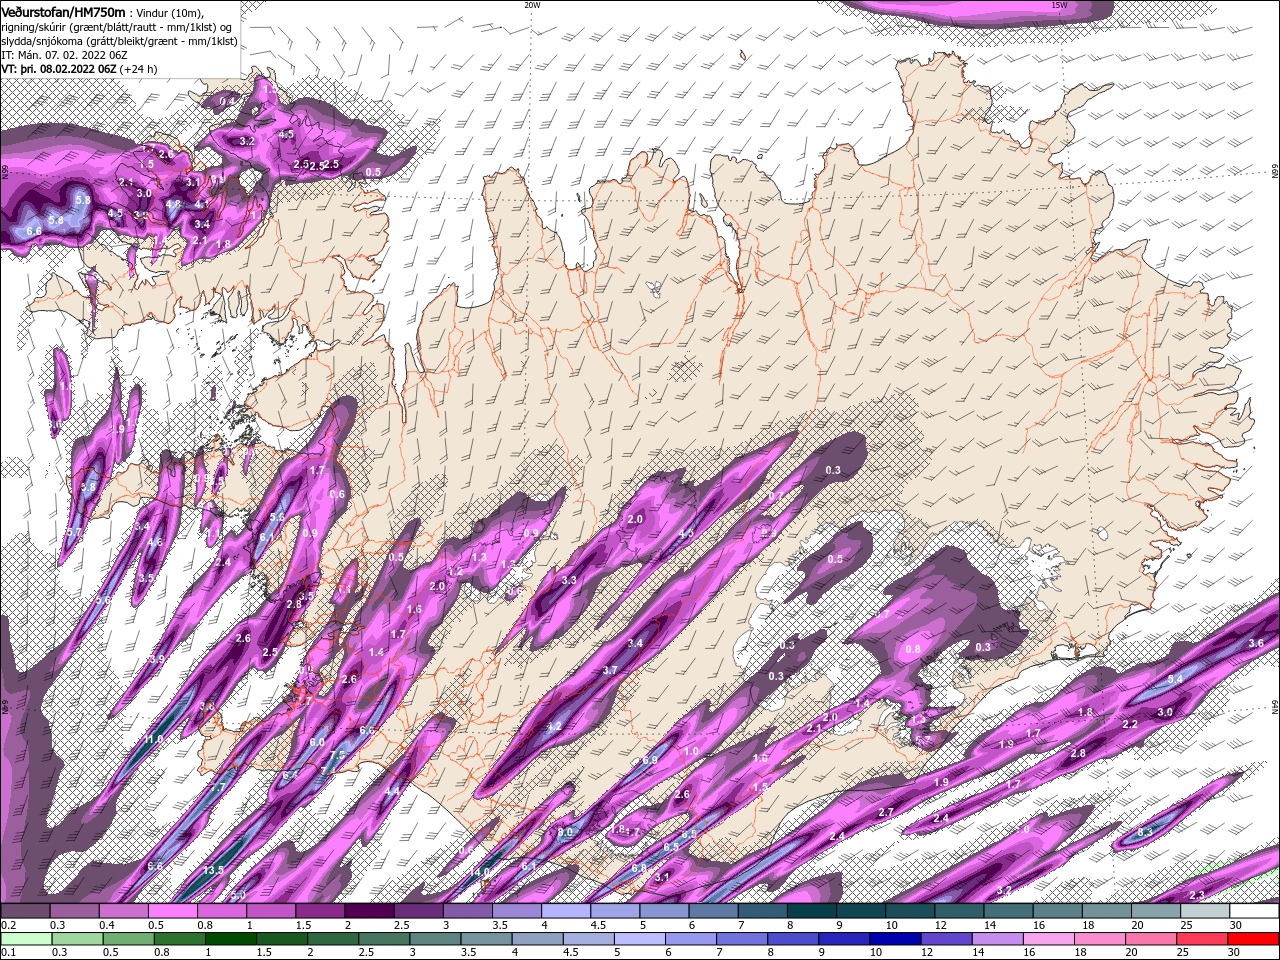Click the 3–3.5 grey-green swatch in lower legend

tap(435, 939)
